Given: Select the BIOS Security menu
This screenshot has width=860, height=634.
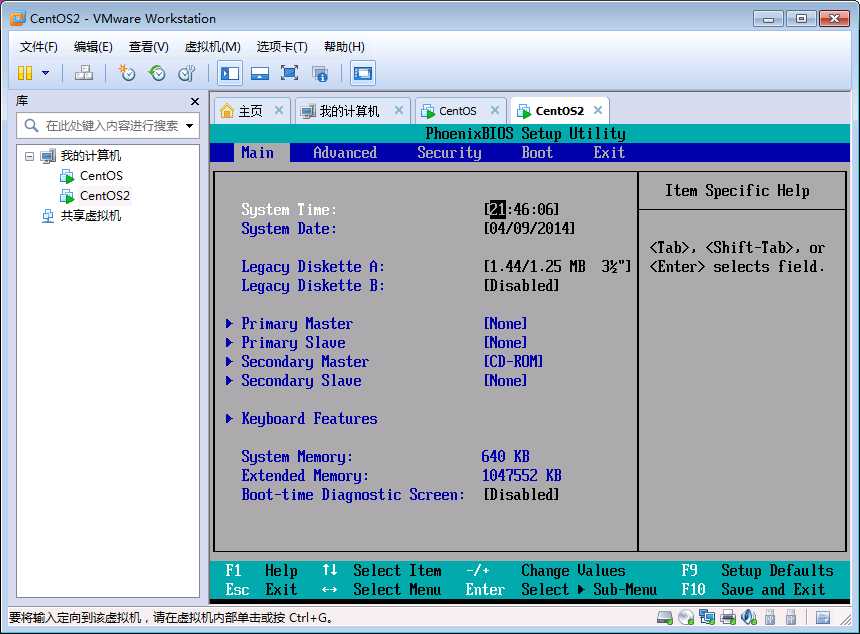Looking at the screenshot, I should 449,152.
